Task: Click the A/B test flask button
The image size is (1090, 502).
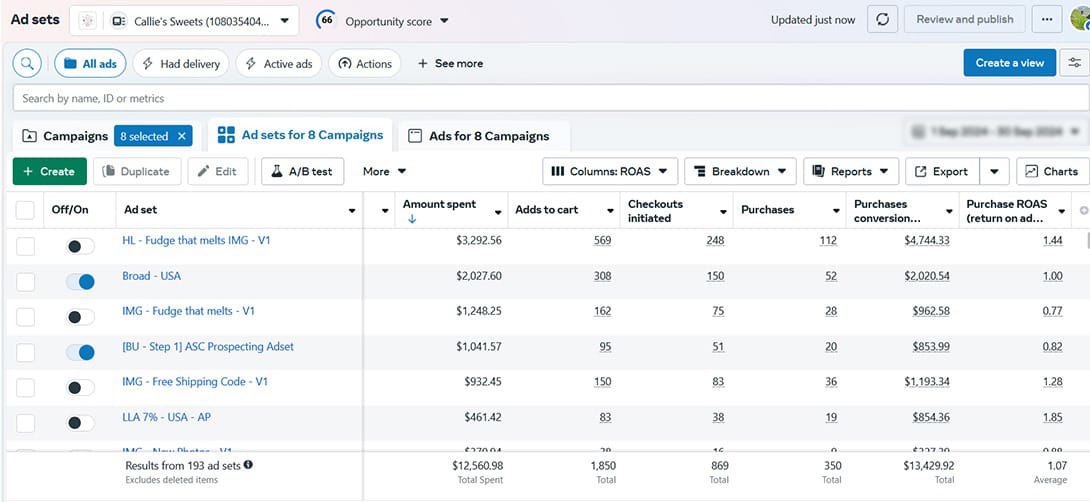Action: coord(302,171)
